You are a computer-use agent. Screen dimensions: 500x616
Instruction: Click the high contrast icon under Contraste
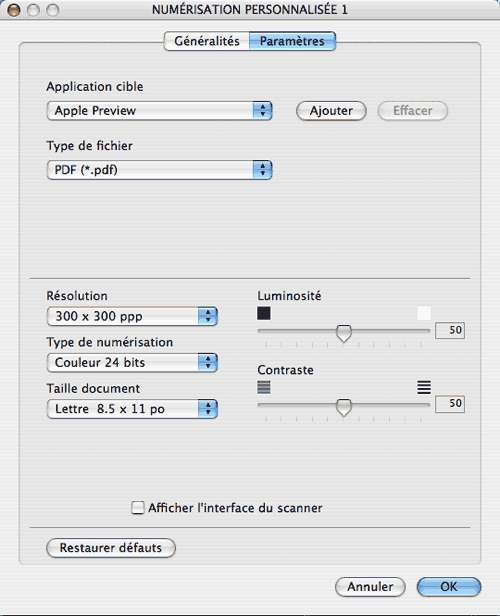click(424, 387)
